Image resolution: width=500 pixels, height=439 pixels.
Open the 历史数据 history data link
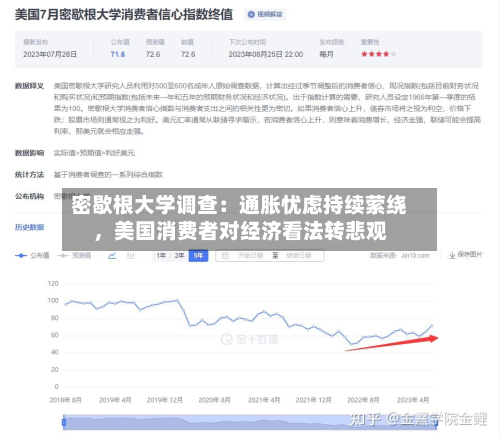coord(29,227)
